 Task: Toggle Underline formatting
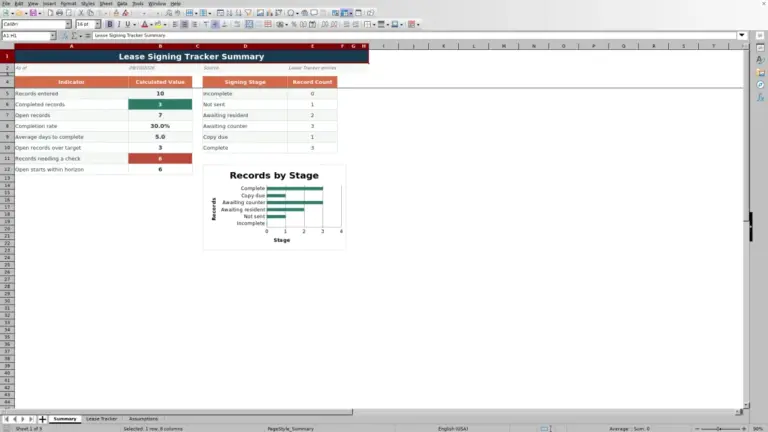[x=128, y=24]
